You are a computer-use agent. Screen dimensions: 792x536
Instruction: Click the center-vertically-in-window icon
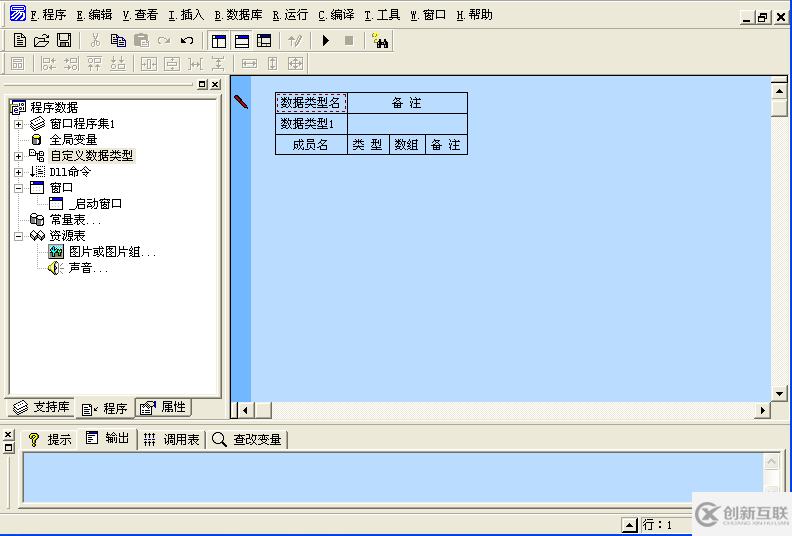click(172, 64)
